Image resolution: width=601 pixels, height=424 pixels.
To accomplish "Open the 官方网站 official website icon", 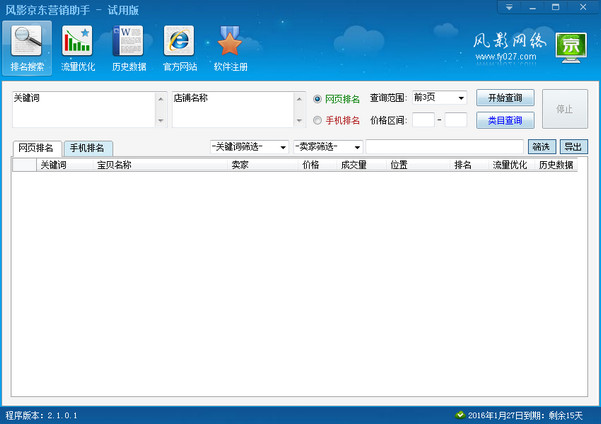I will pyautogui.click(x=180, y=48).
